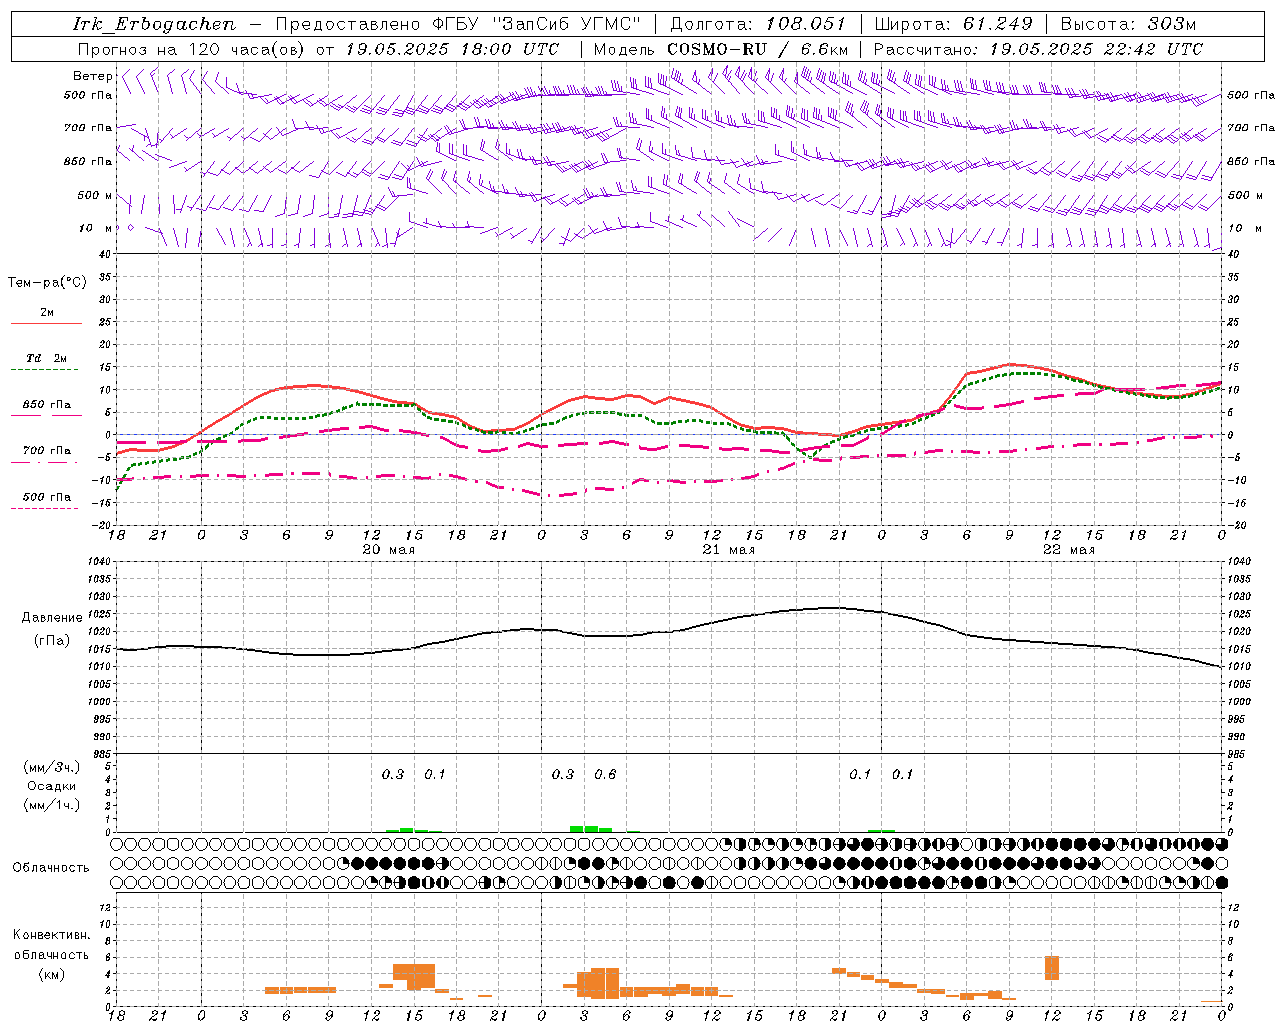
Task: Click the 22 мая date label
Action: pos(1068,550)
